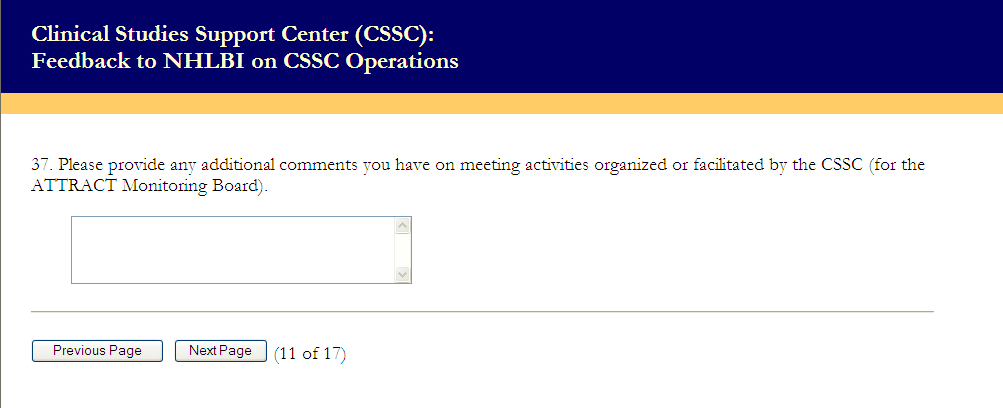Click the horizontal divider line above the buttons
The height and width of the screenshot is (408, 1003).
482,312
